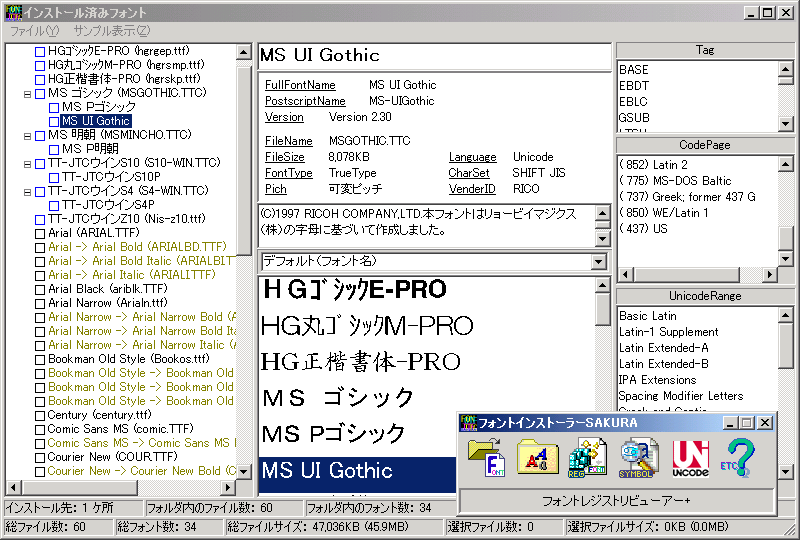Click the font tree horizontal right arrow

228,487
